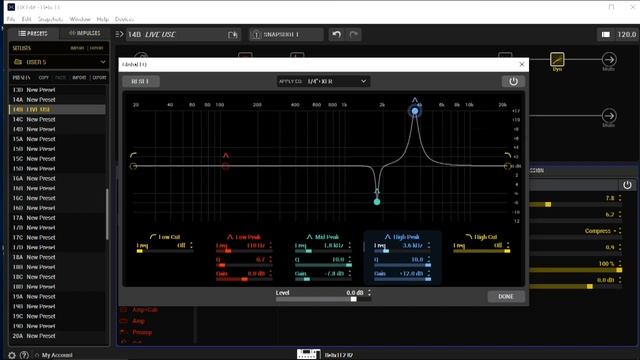The width and height of the screenshot is (640, 360).
Task: Click the High Peak band header icon
Action: pyautogui.click(x=388, y=237)
